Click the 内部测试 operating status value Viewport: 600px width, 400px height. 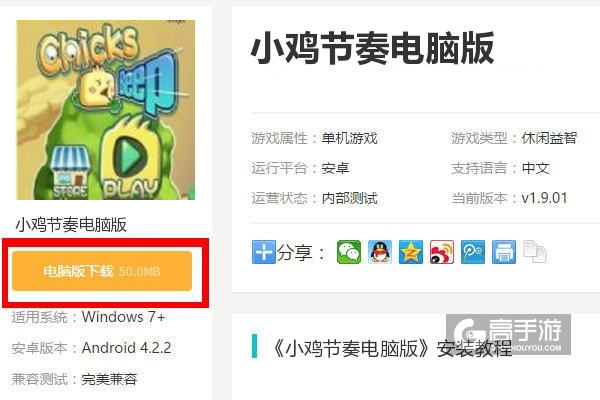click(x=349, y=198)
